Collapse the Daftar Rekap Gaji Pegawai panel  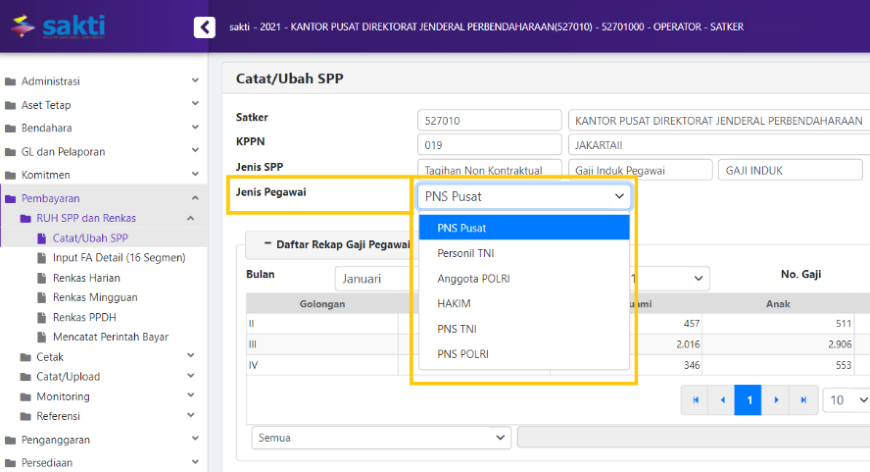point(268,243)
